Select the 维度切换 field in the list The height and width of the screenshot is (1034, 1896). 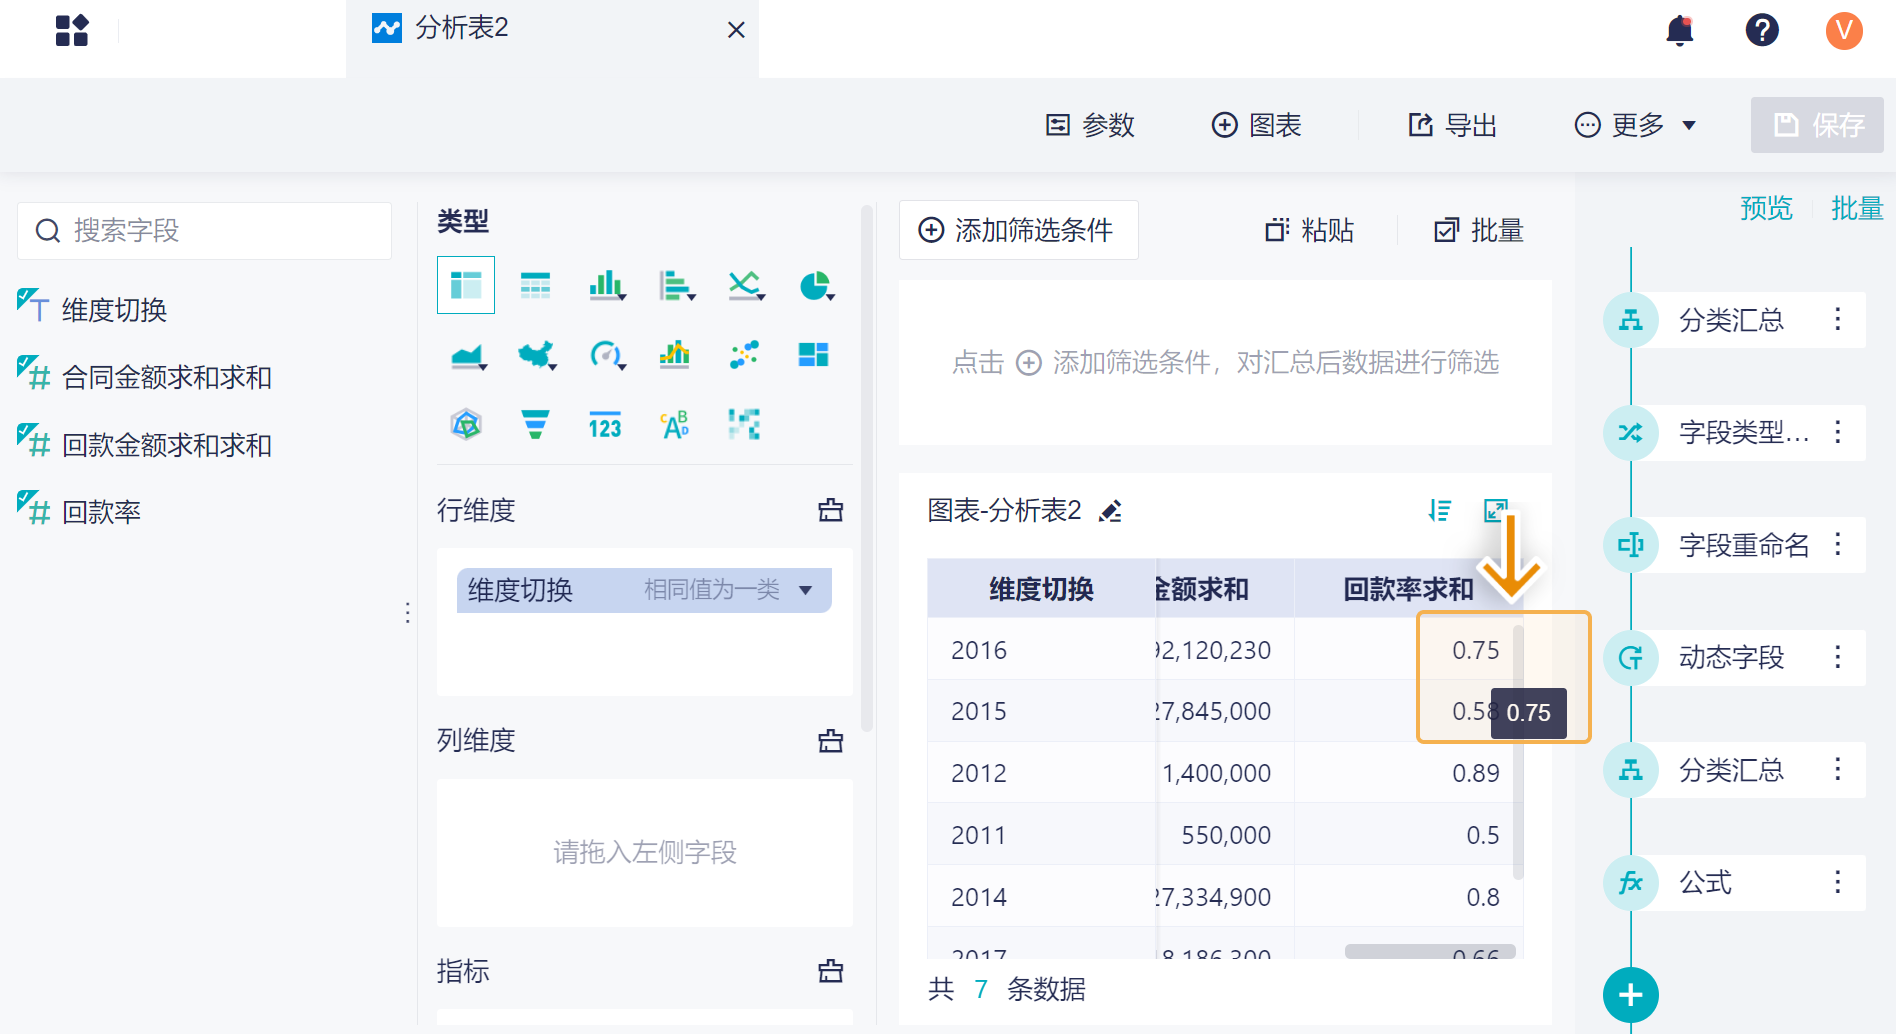coord(114,310)
